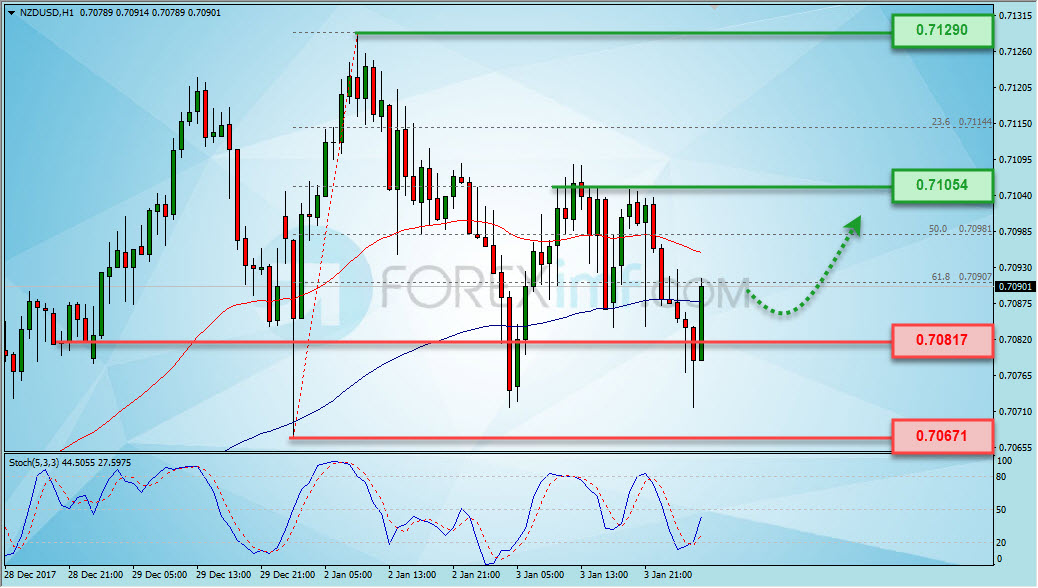
Task: Select the 0.71054 green resistance label
Action: click(942, 185)
